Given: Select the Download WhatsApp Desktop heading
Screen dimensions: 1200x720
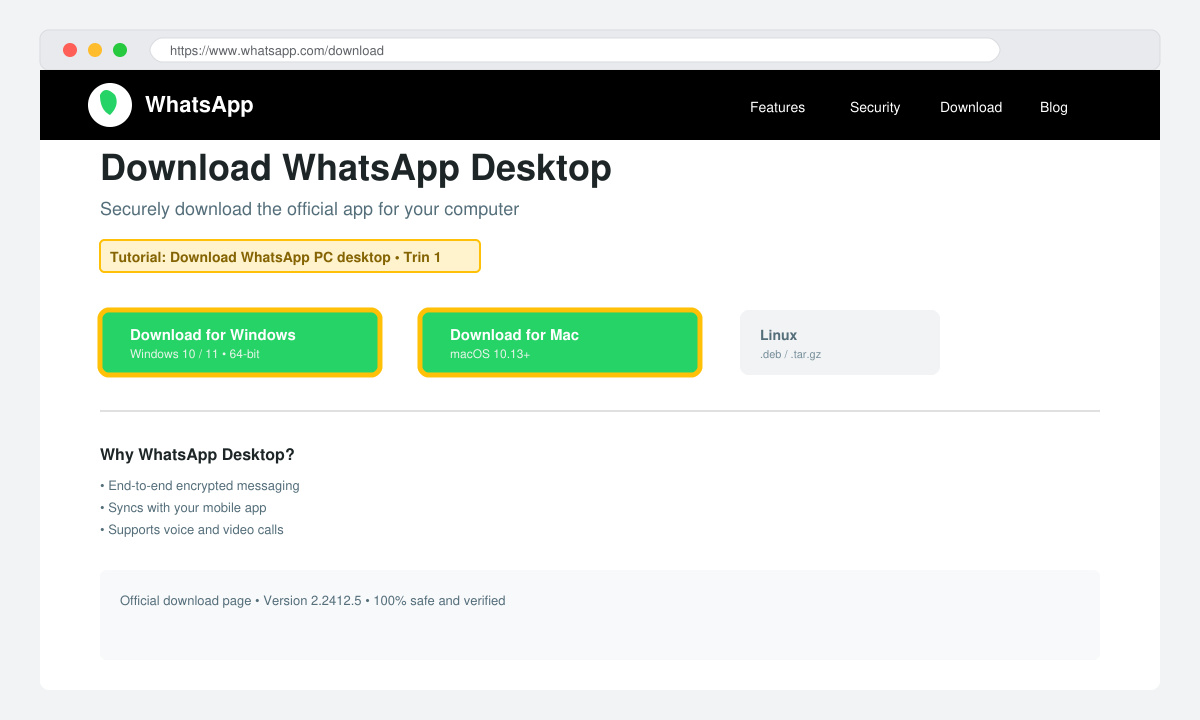Looking at the screenshot, I should coord(356,168).
